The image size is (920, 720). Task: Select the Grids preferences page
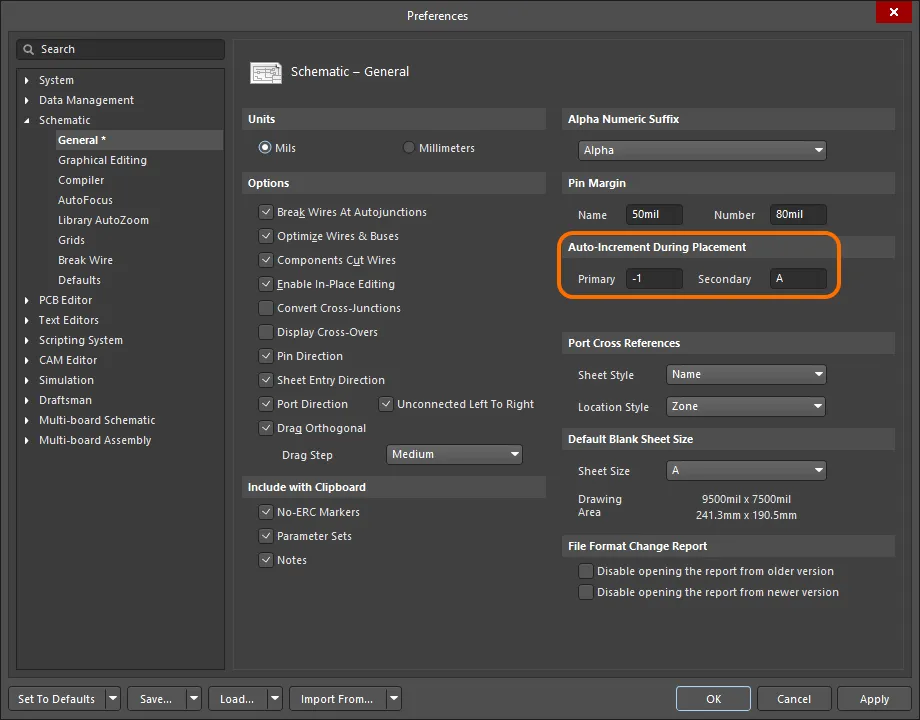(x=73, y=240)
